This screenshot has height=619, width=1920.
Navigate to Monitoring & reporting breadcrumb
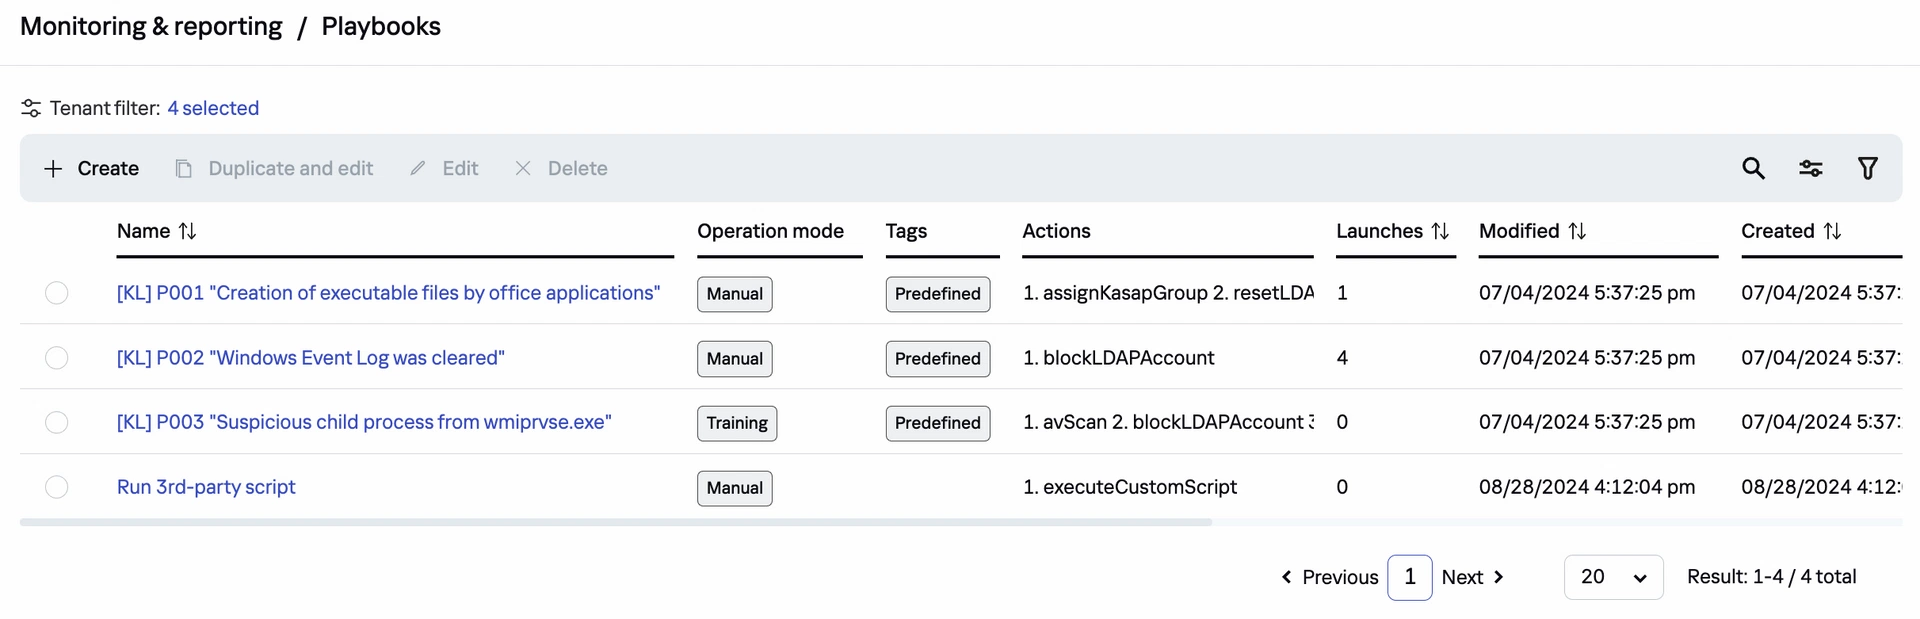coord(151,27)
